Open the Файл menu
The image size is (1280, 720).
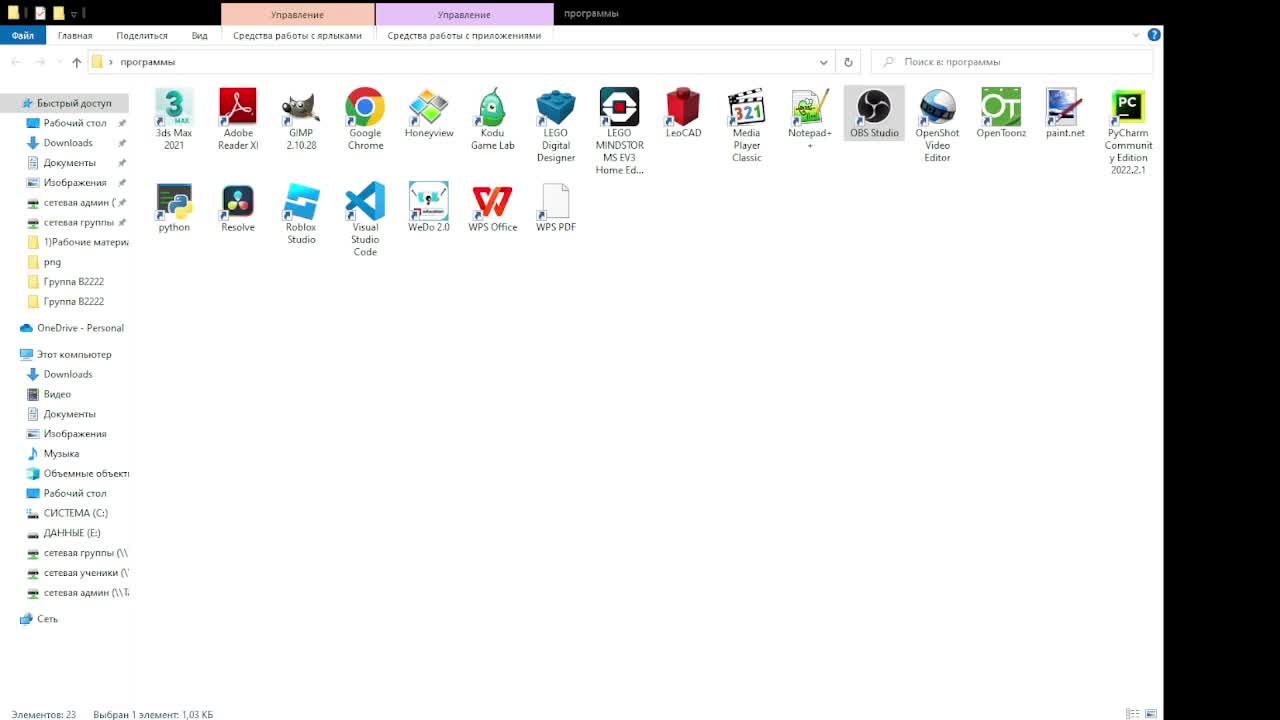(x=22, y=35)
